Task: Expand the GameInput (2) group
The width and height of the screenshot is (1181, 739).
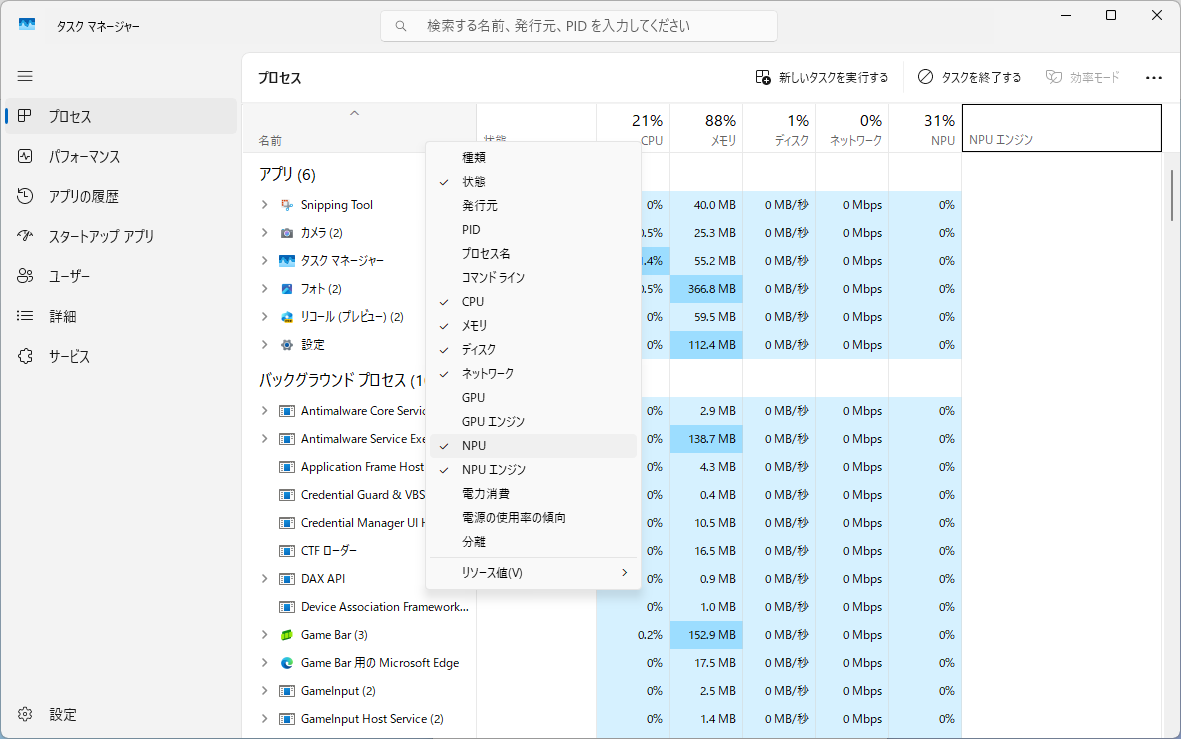Action: click(264, 691)
